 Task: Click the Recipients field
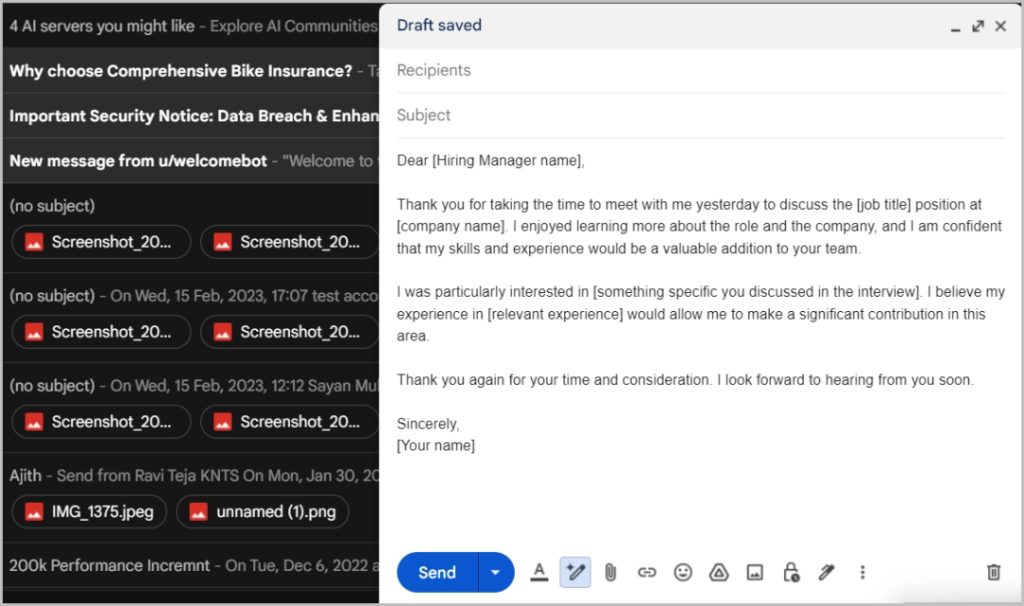[x=701, y=70]
